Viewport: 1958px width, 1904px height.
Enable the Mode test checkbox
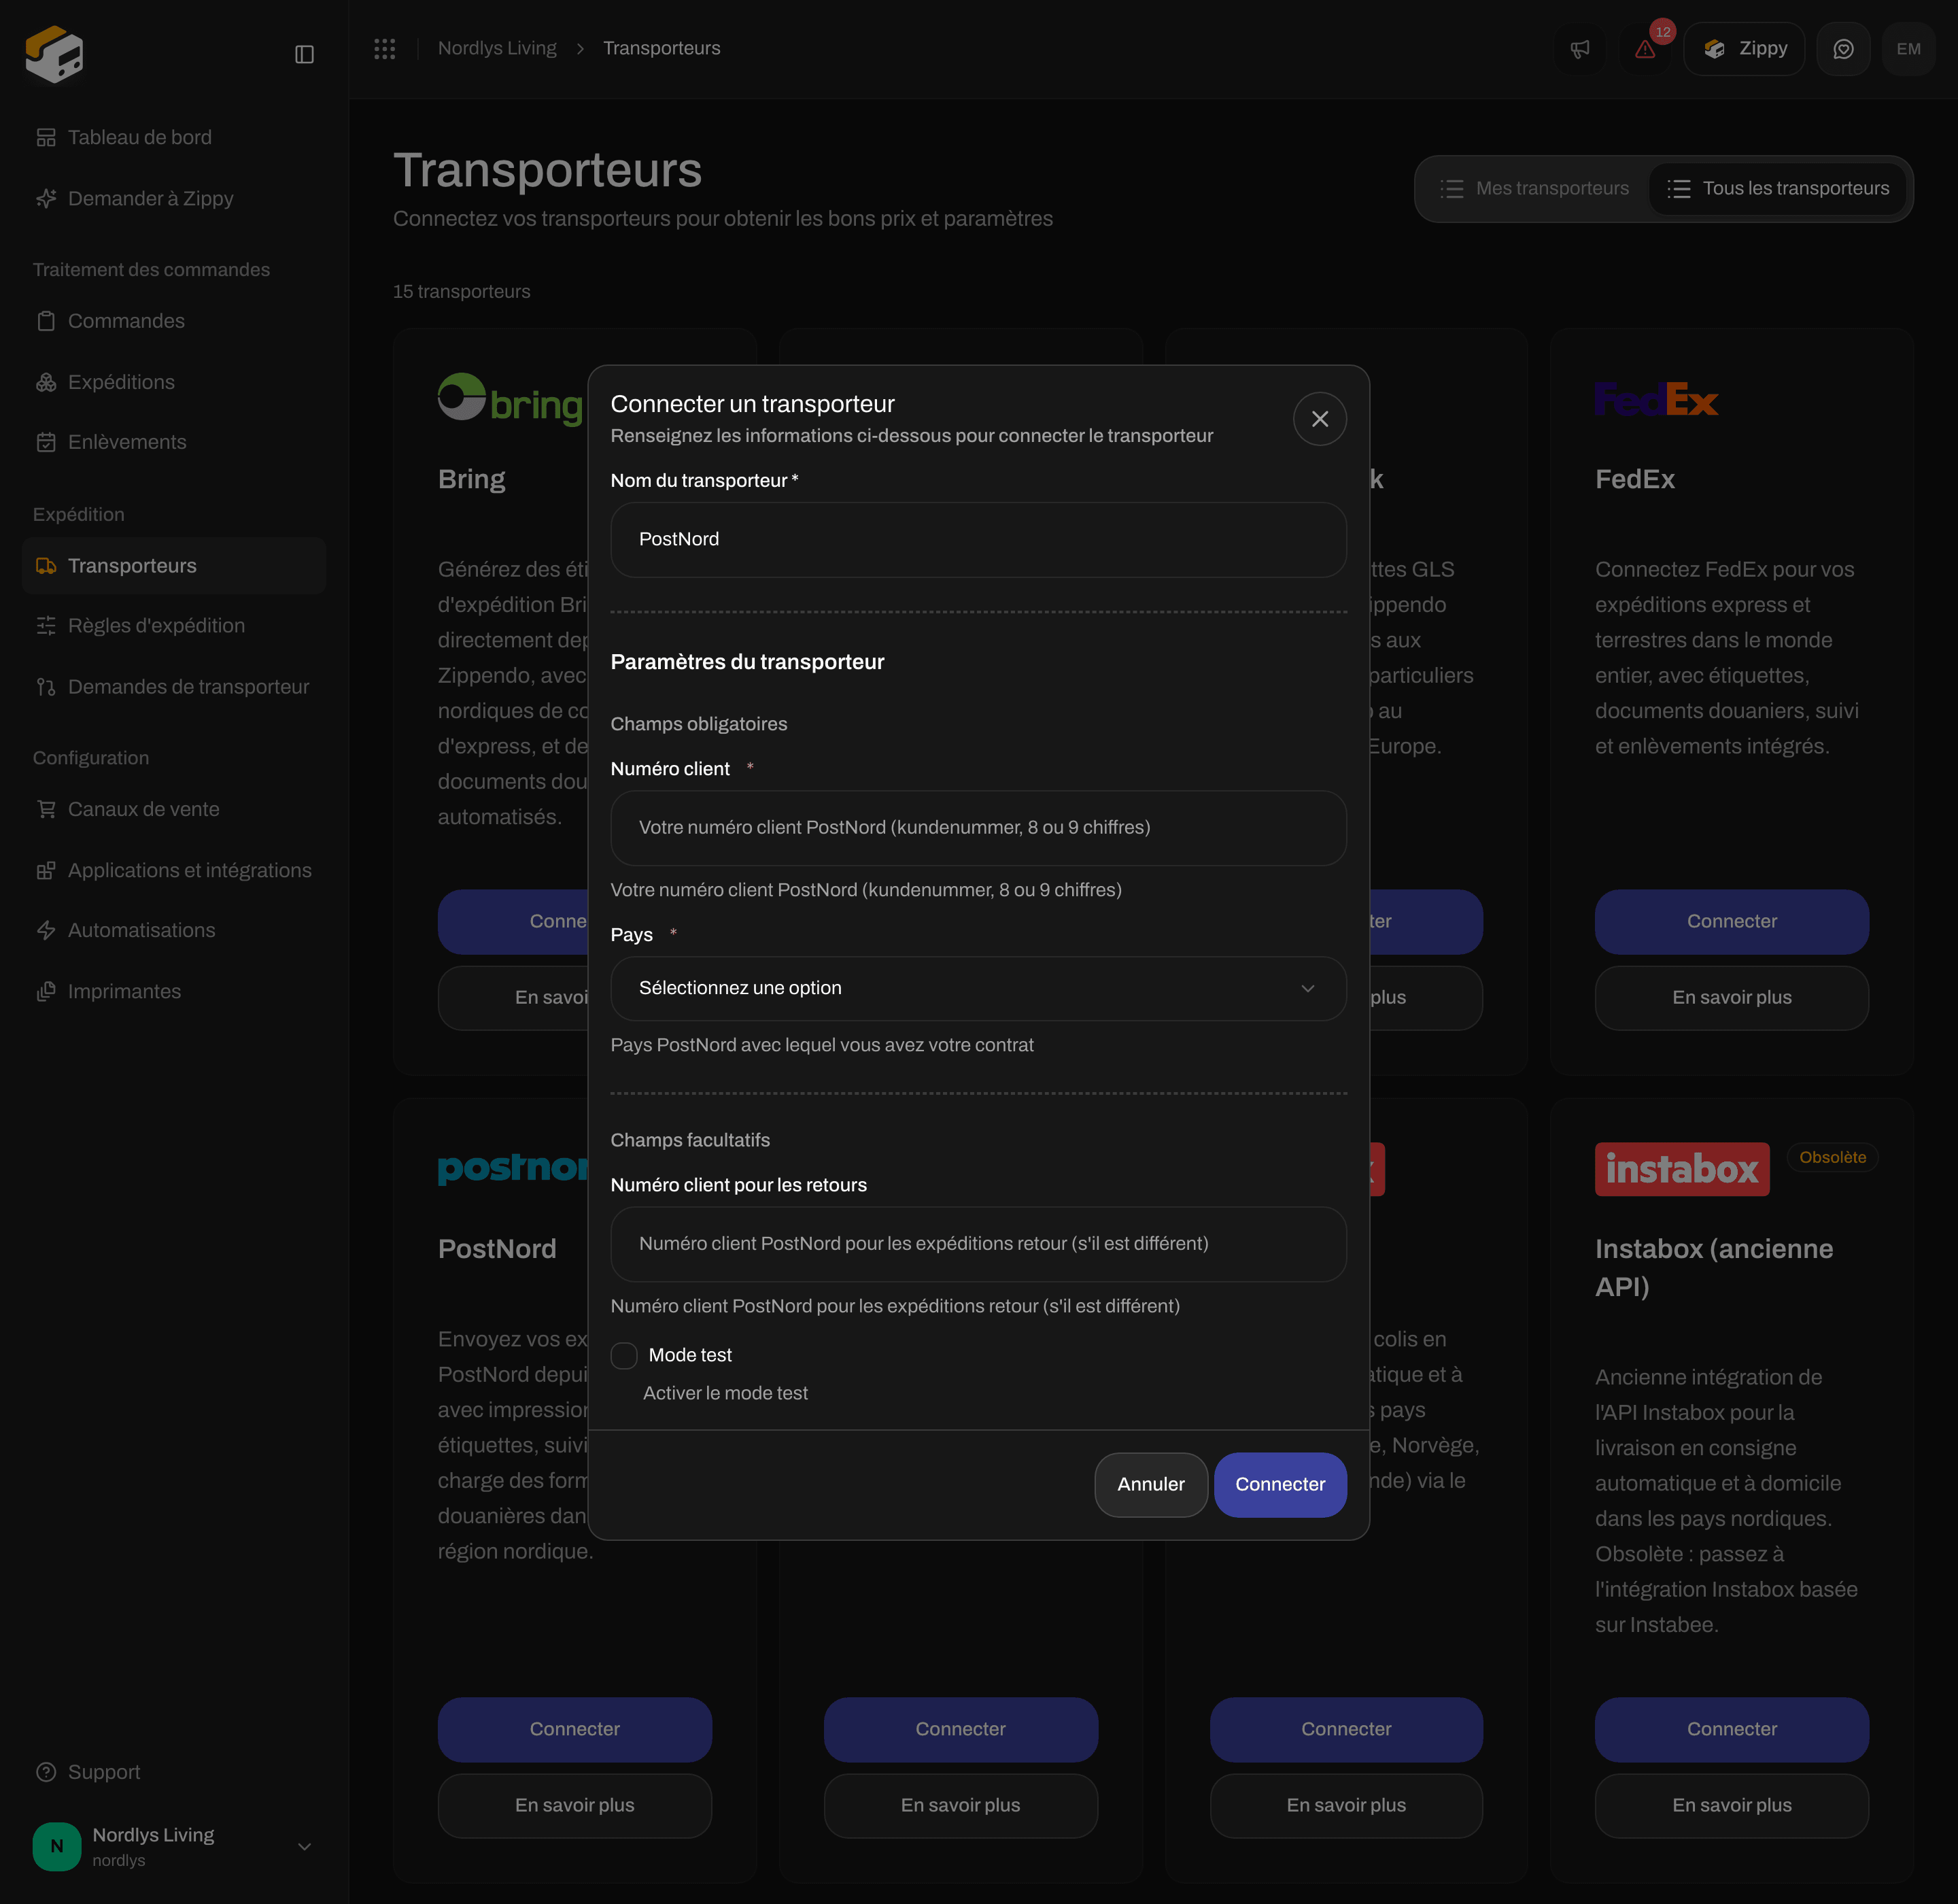[x=624, y=1355]
